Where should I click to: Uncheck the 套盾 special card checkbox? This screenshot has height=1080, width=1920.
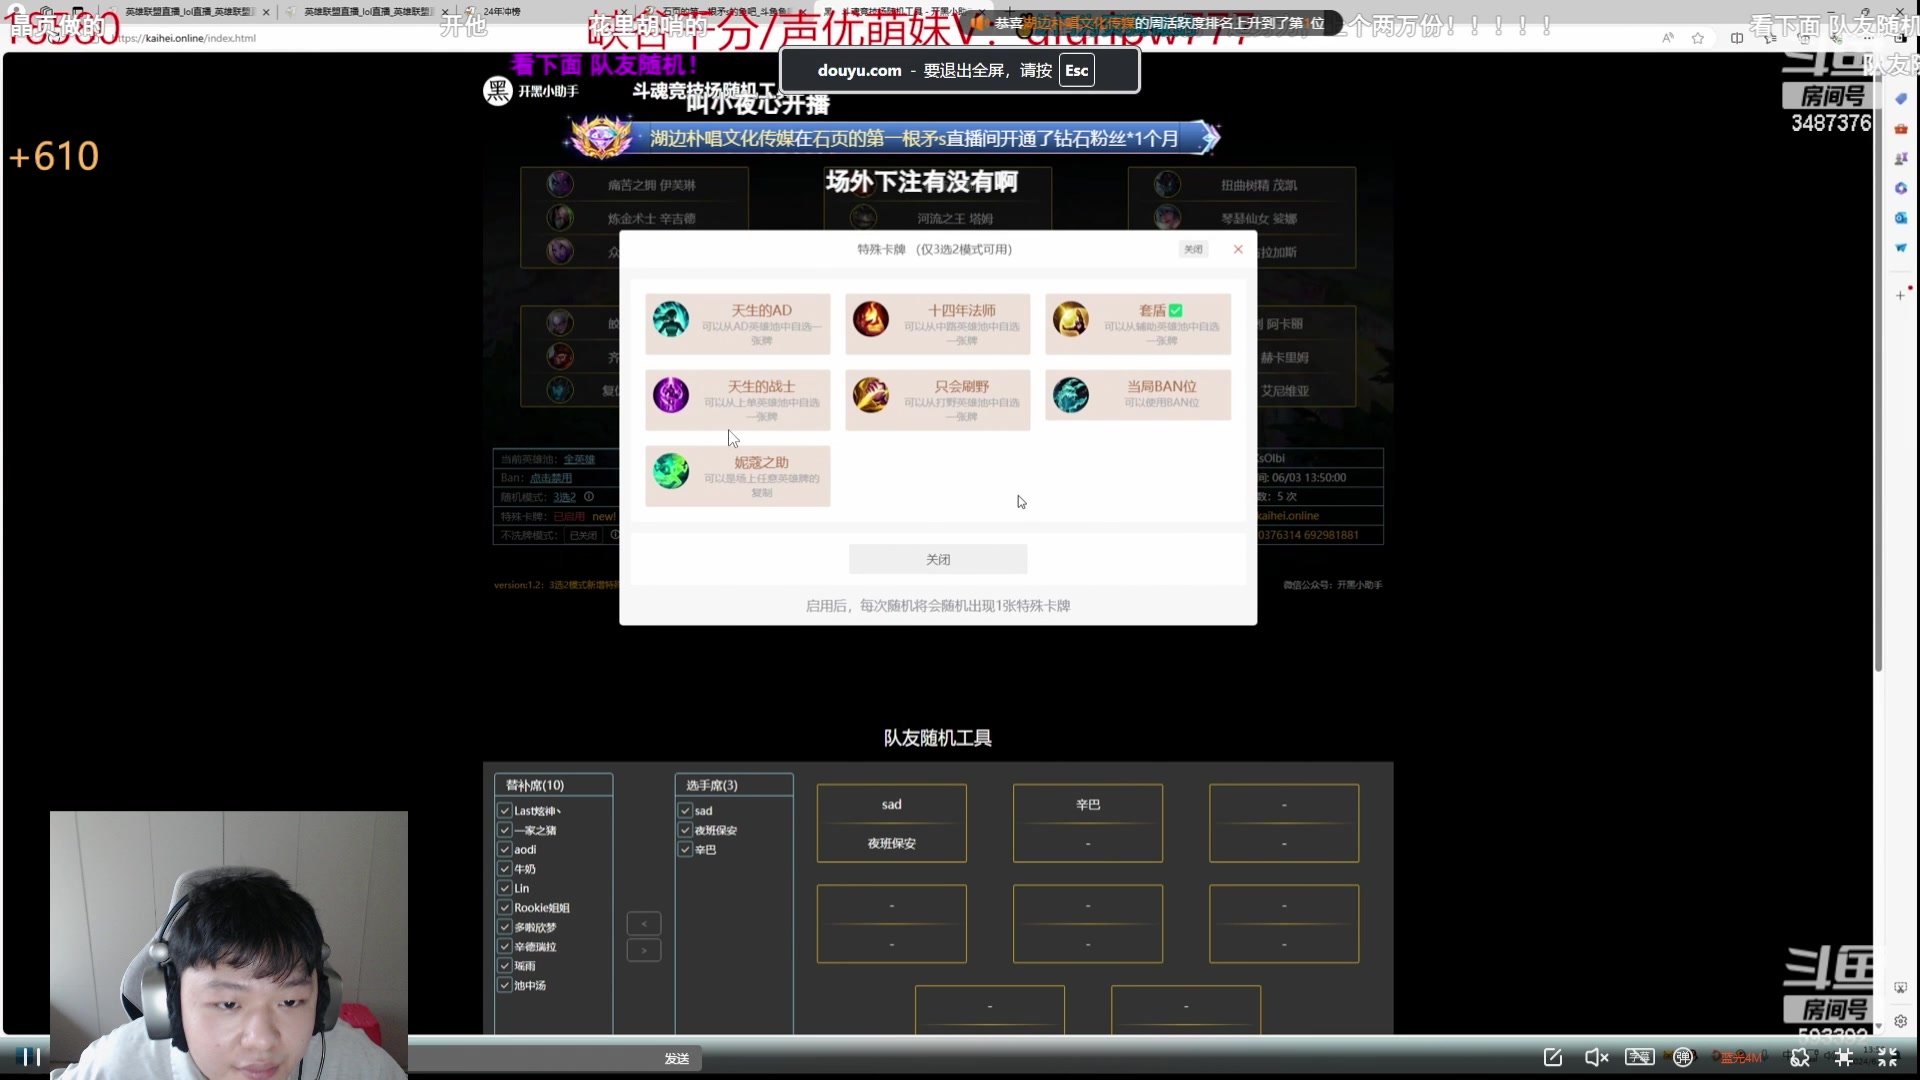coord(1177,310)
